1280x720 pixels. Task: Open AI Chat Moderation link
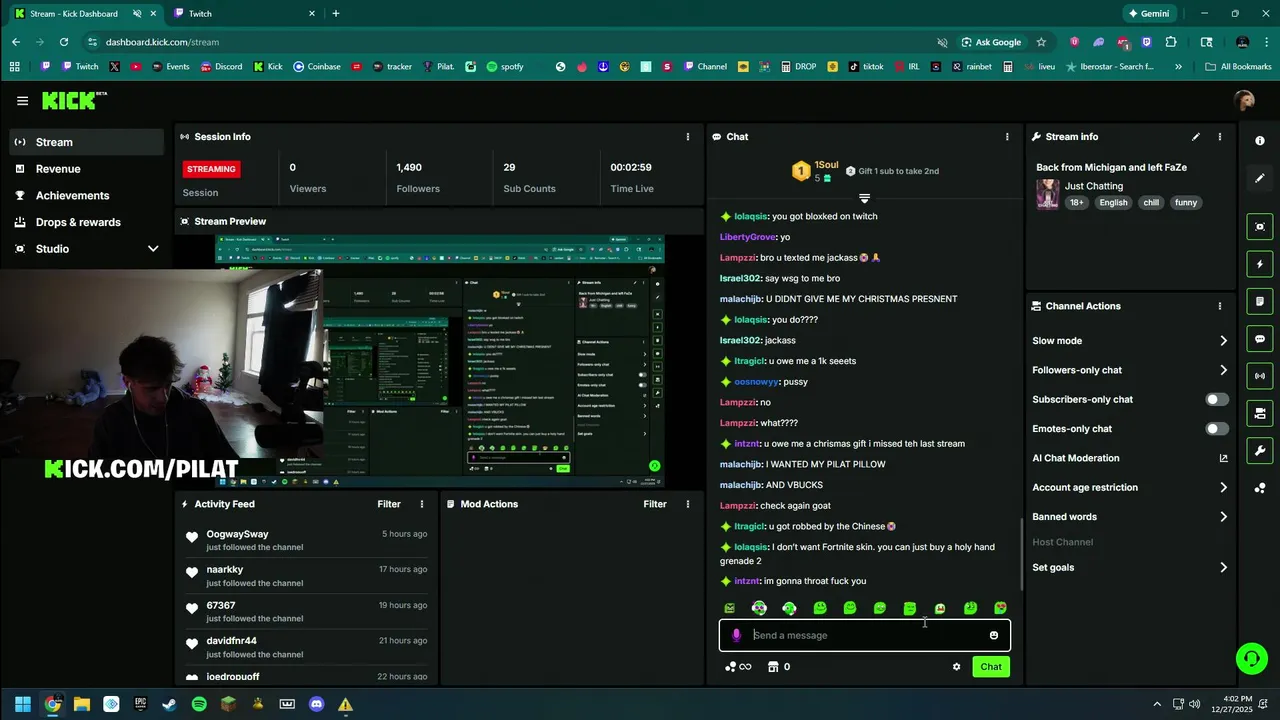coord(1130,458)
